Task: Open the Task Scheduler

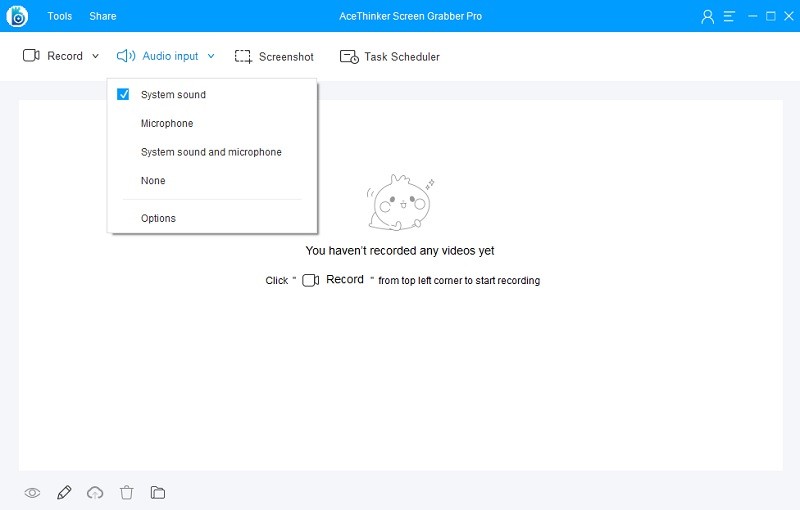Action: [x=390, y=57]
